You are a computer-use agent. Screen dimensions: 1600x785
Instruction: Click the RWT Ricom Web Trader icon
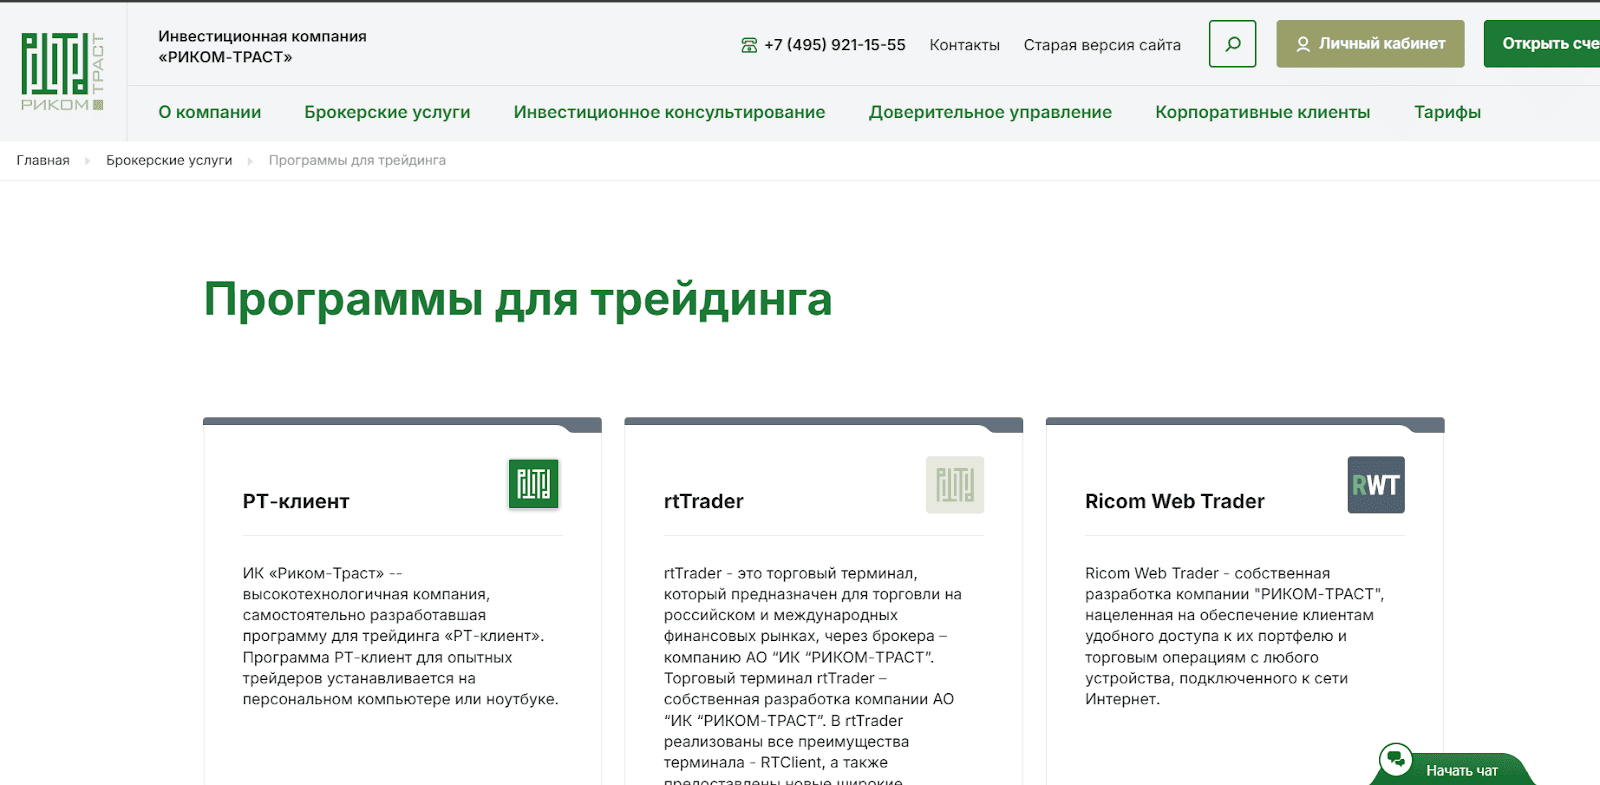[x=1376, y=485]
